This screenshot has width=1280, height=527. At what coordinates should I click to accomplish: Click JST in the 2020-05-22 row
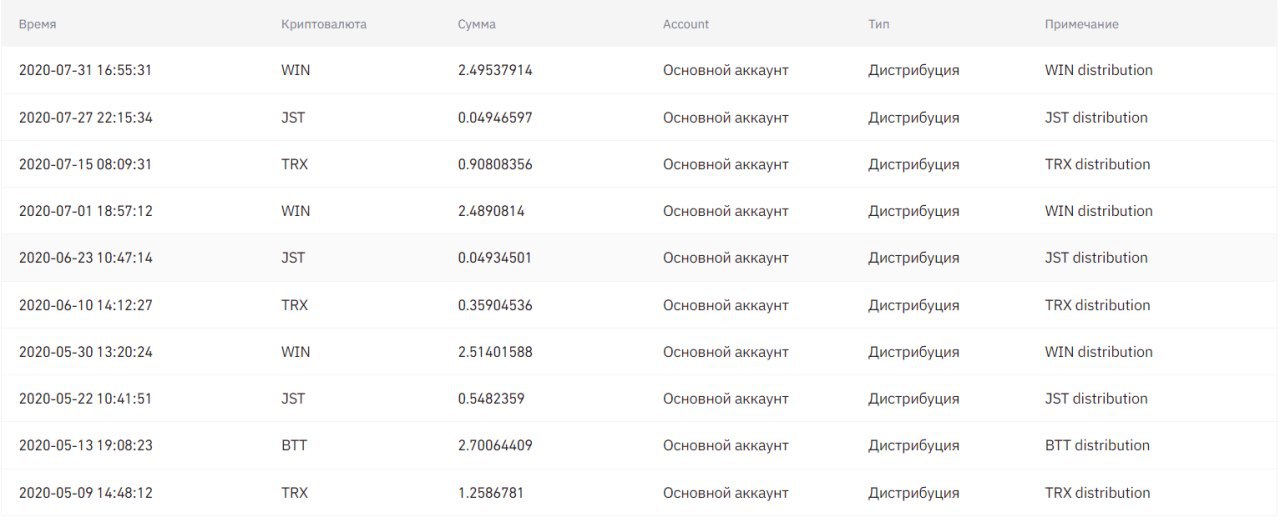tap(293, 399)
